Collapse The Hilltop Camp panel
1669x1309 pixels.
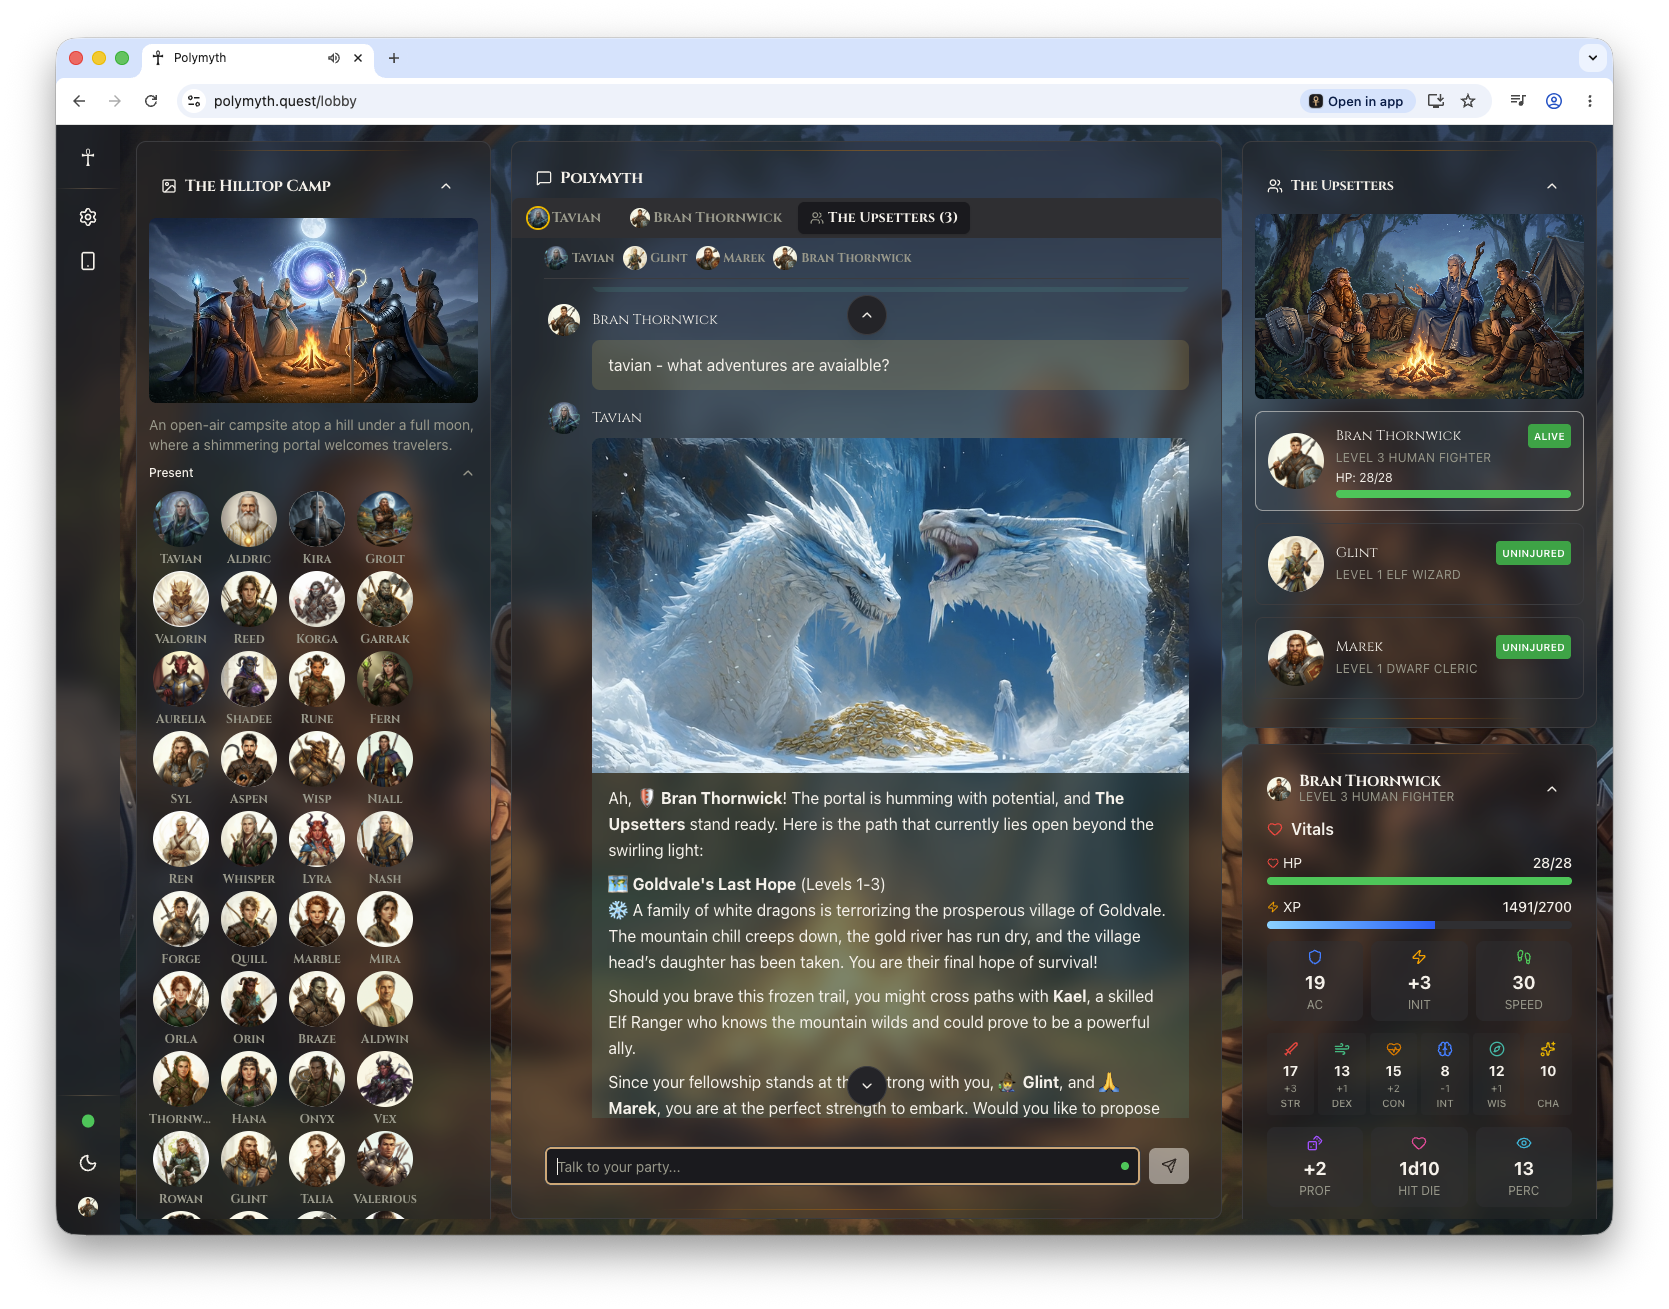click(446, 186)
